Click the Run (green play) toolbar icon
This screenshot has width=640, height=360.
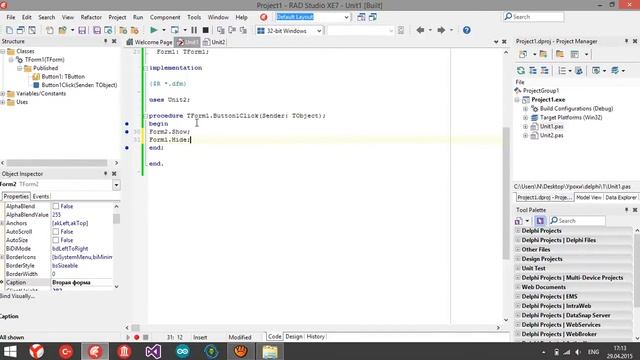[153, 30]
